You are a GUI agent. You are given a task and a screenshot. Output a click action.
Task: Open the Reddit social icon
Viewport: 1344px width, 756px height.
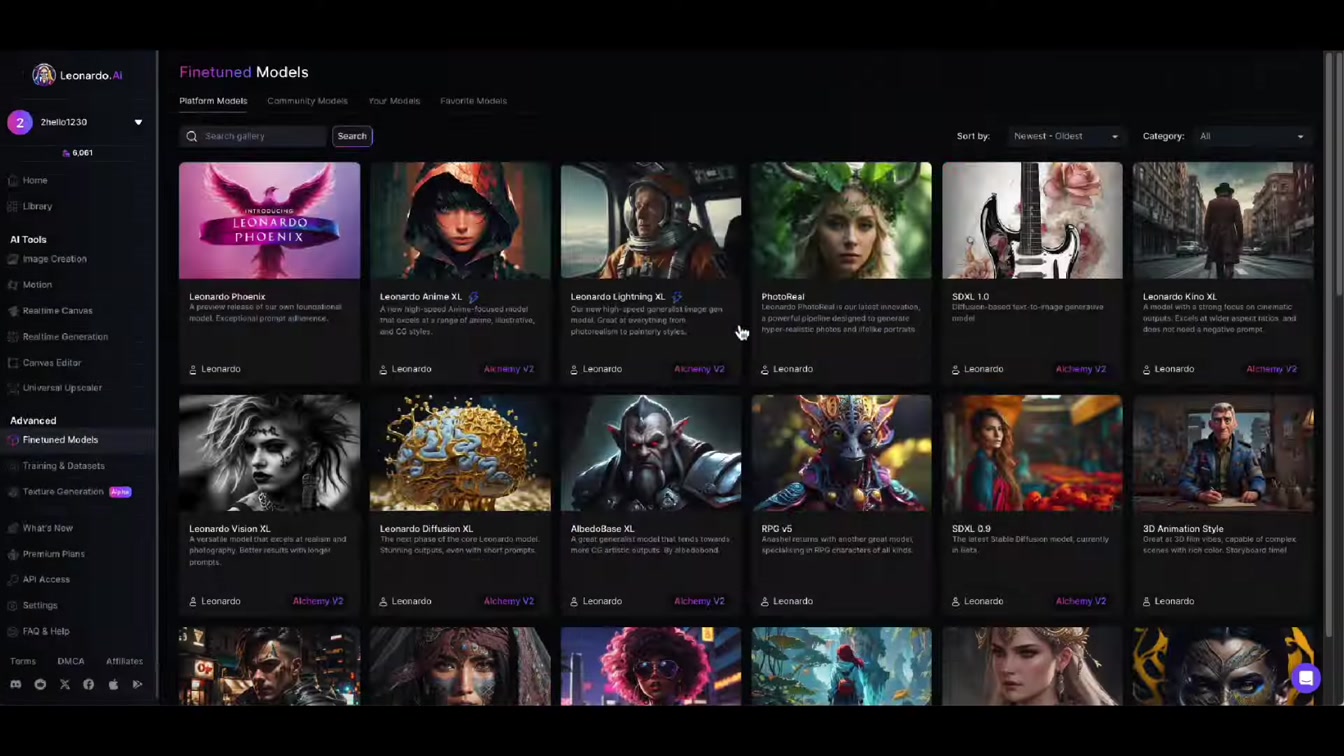pyautogui.click(x=40, y=685)
